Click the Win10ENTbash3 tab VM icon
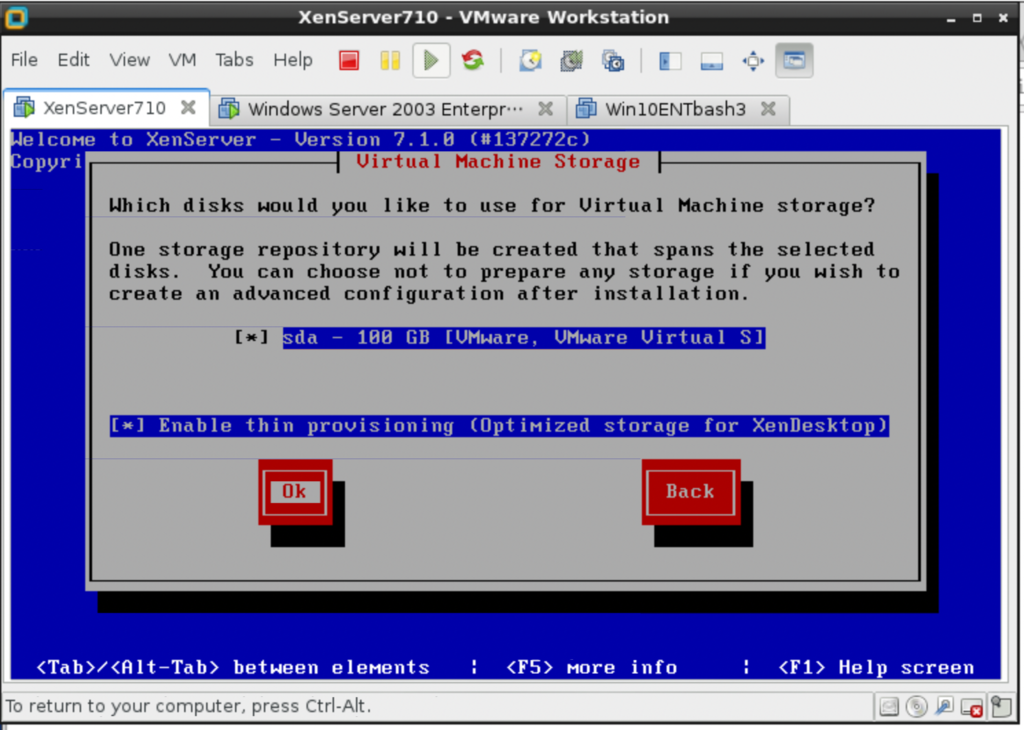This screenshot has width=1024, height=730. (x=586, y=108)
